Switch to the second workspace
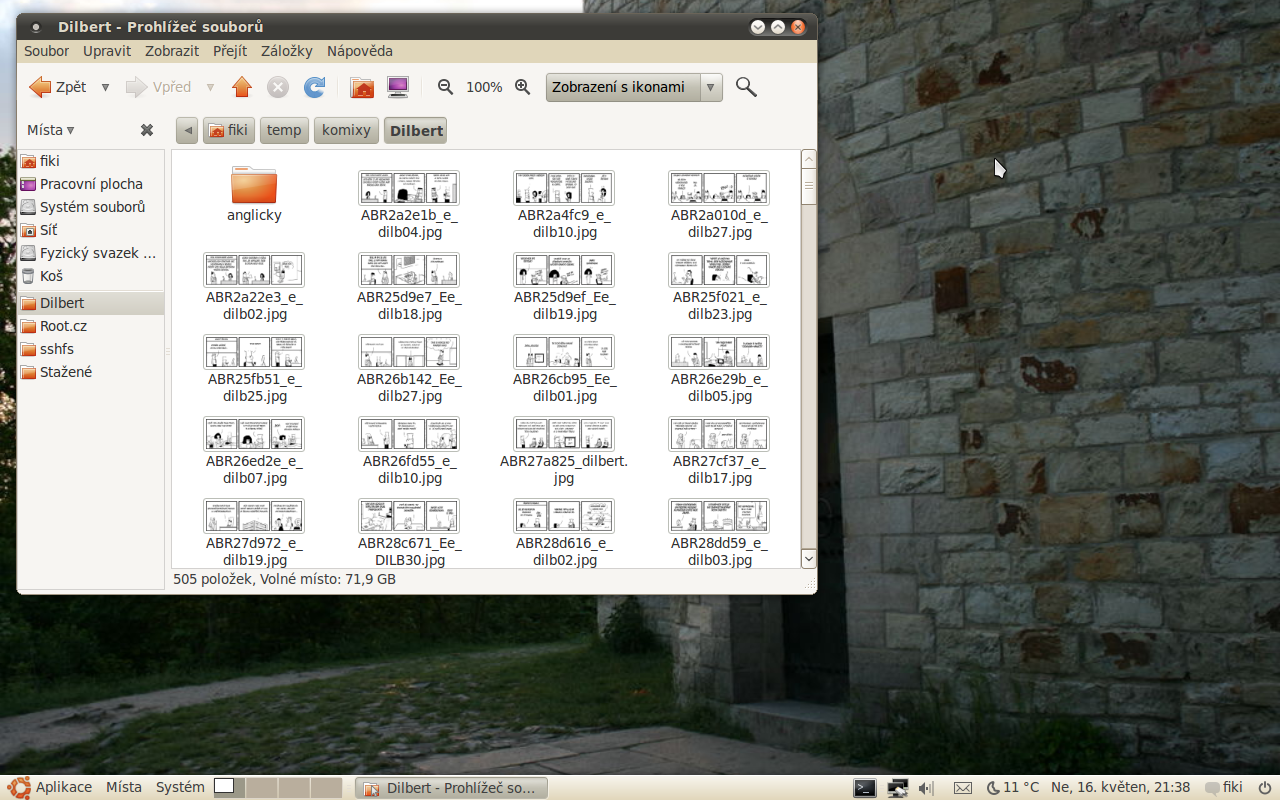Screen dimensions: 1280x800 [261, 788]
